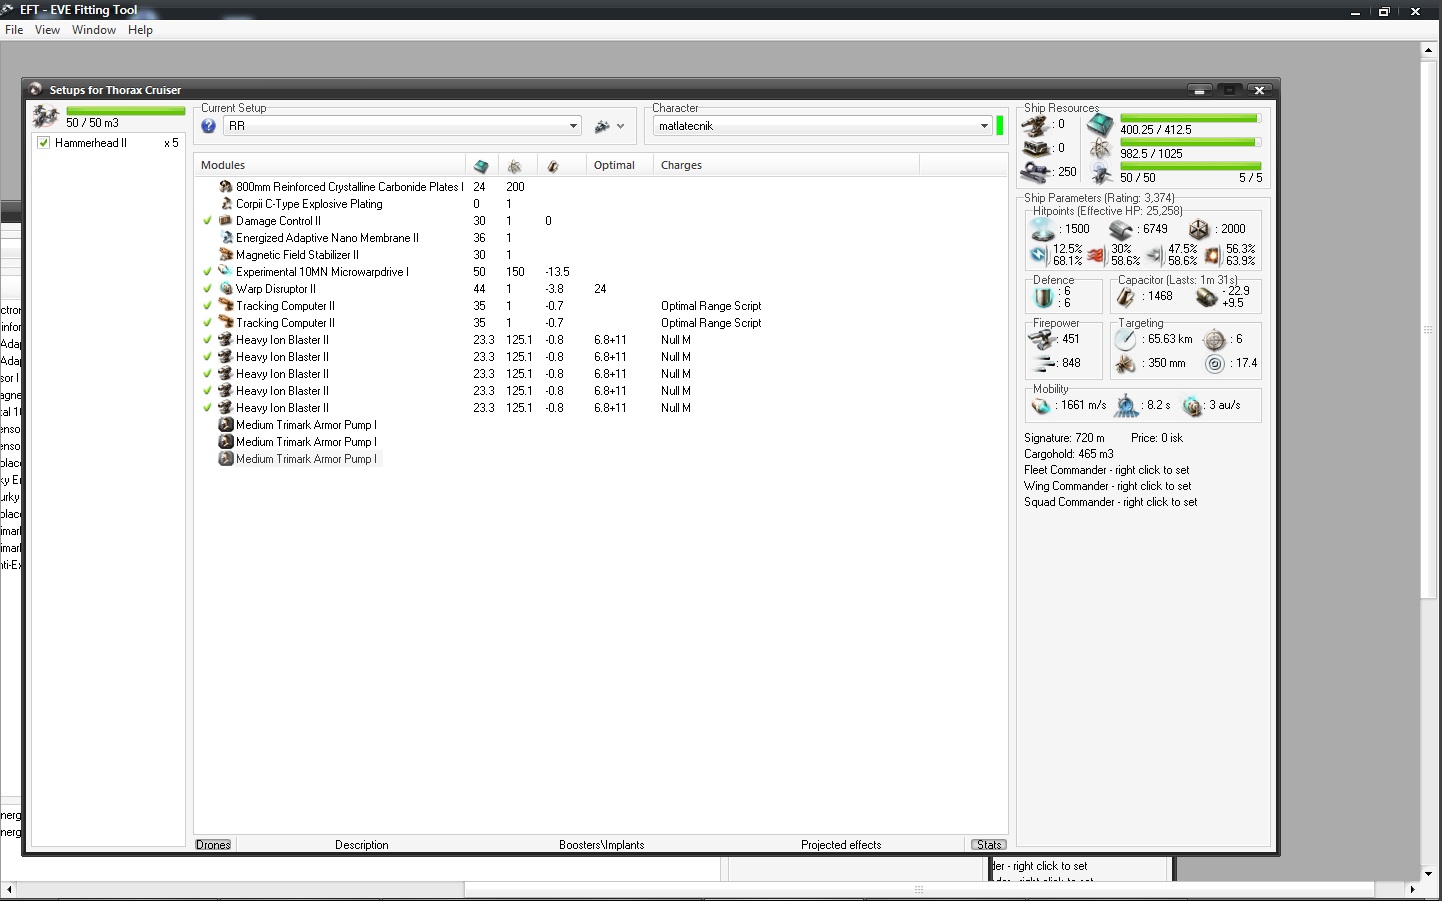1442x901 pixels.
Task: Switch to the Projected effects tab
Action: tap(841, 845)
